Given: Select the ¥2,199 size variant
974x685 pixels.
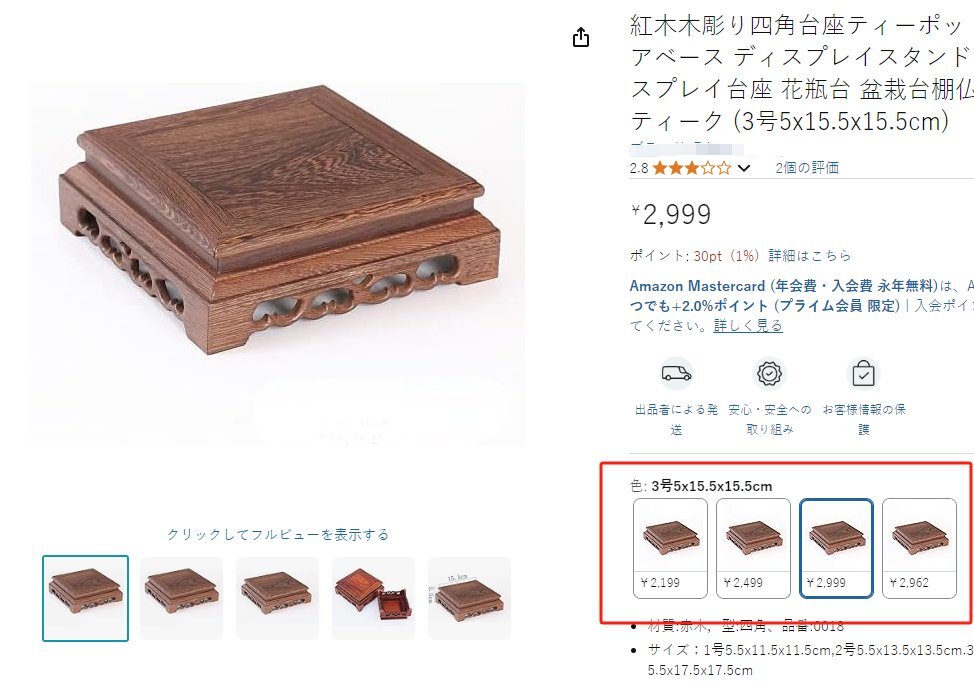Looking at the screenshot, I should point(670,548).
